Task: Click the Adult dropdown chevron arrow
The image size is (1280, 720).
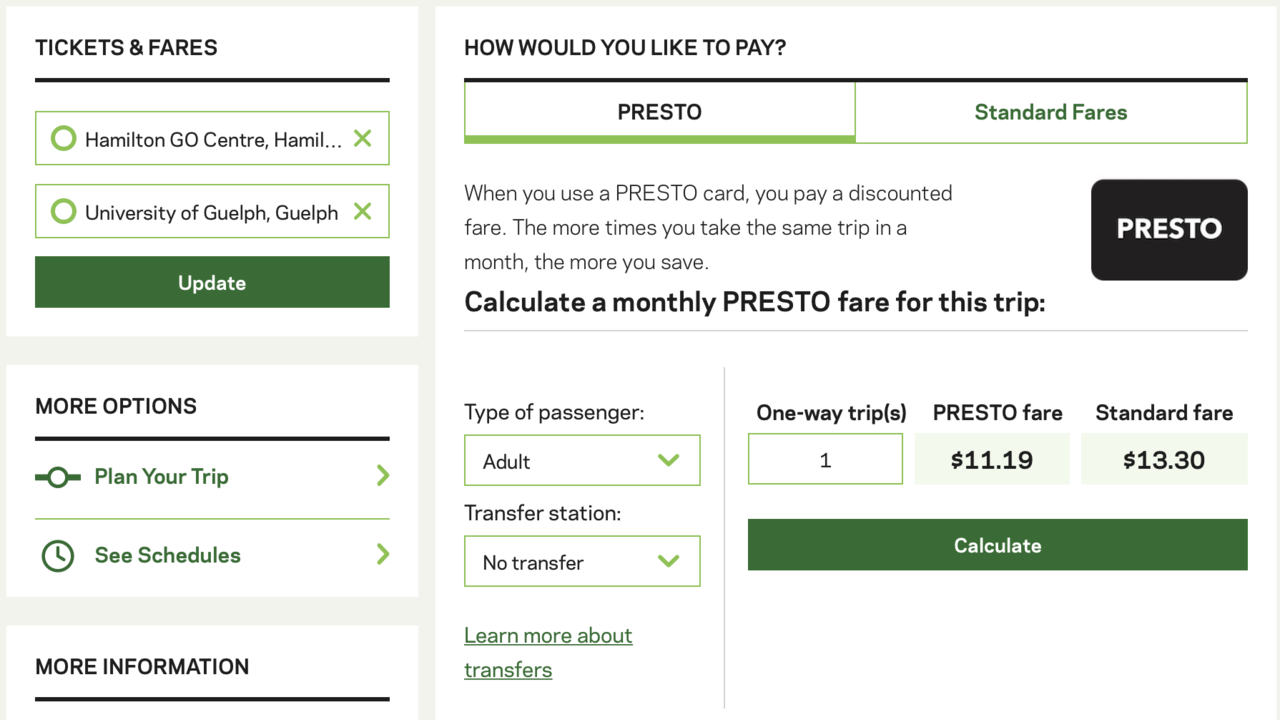Action: click(668, 460)
